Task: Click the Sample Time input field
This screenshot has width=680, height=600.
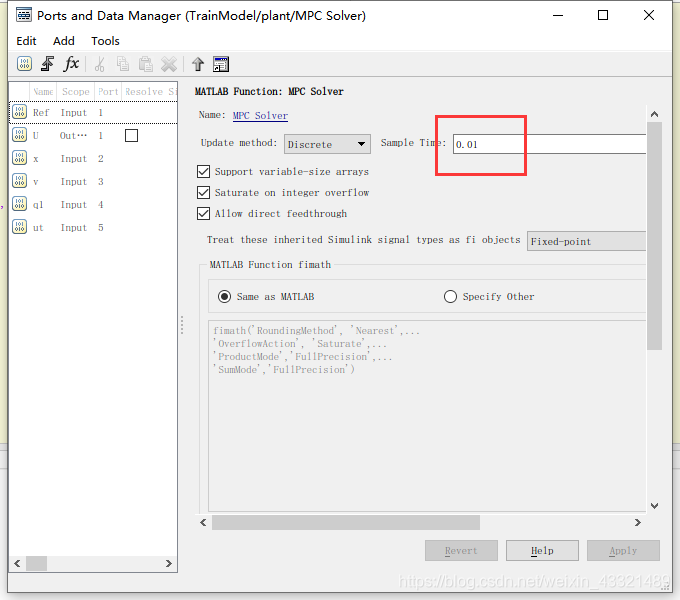Action: pyautogui.click(x=549, y=144)
